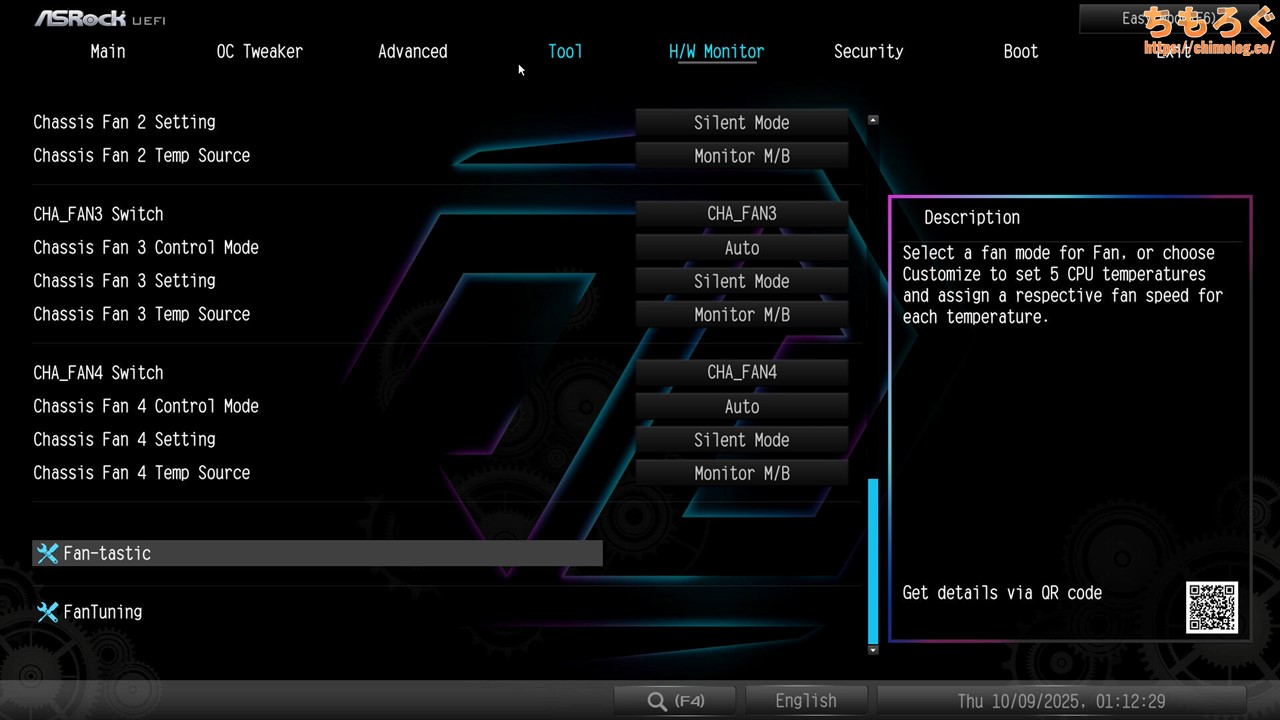Open the Boot tab
This screenshot has height=720, width=1280.
pos(1020,52)
